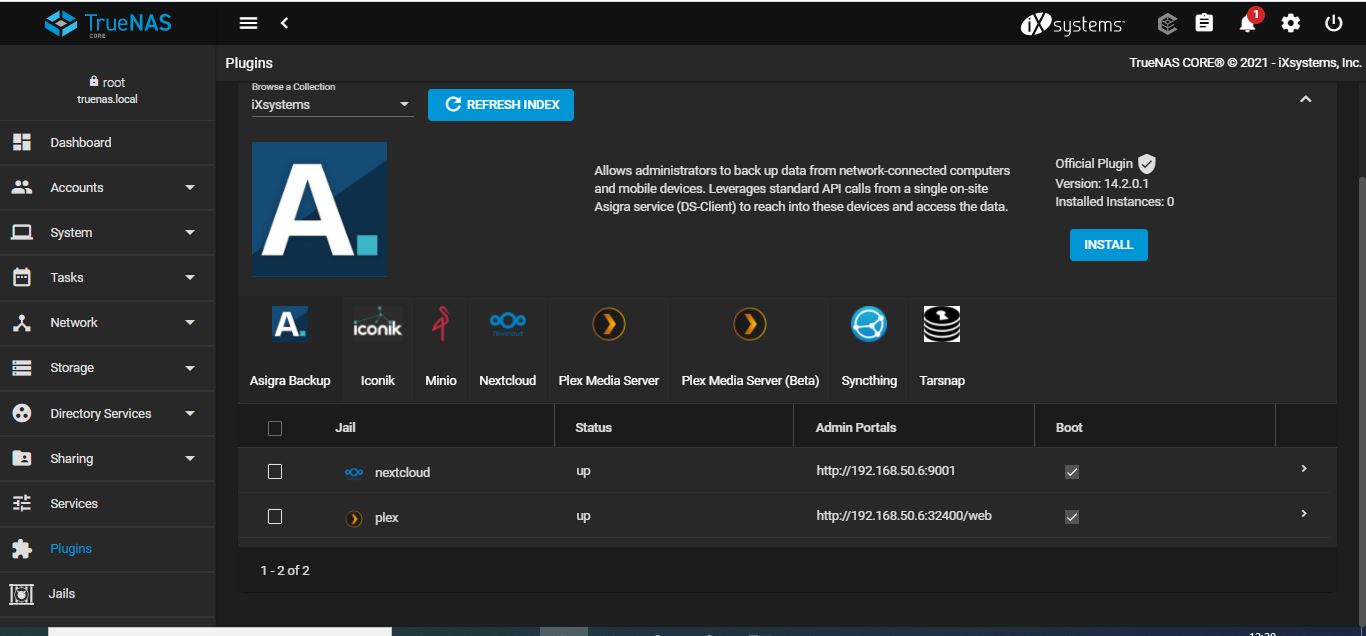Click the Refresh Index button
1366x636 pixels.
point(501,104)
